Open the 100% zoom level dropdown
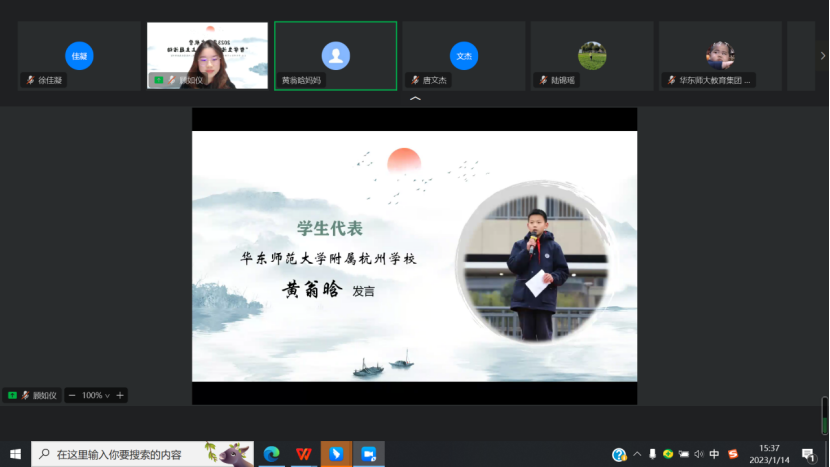830x467 pixels. 96,395
